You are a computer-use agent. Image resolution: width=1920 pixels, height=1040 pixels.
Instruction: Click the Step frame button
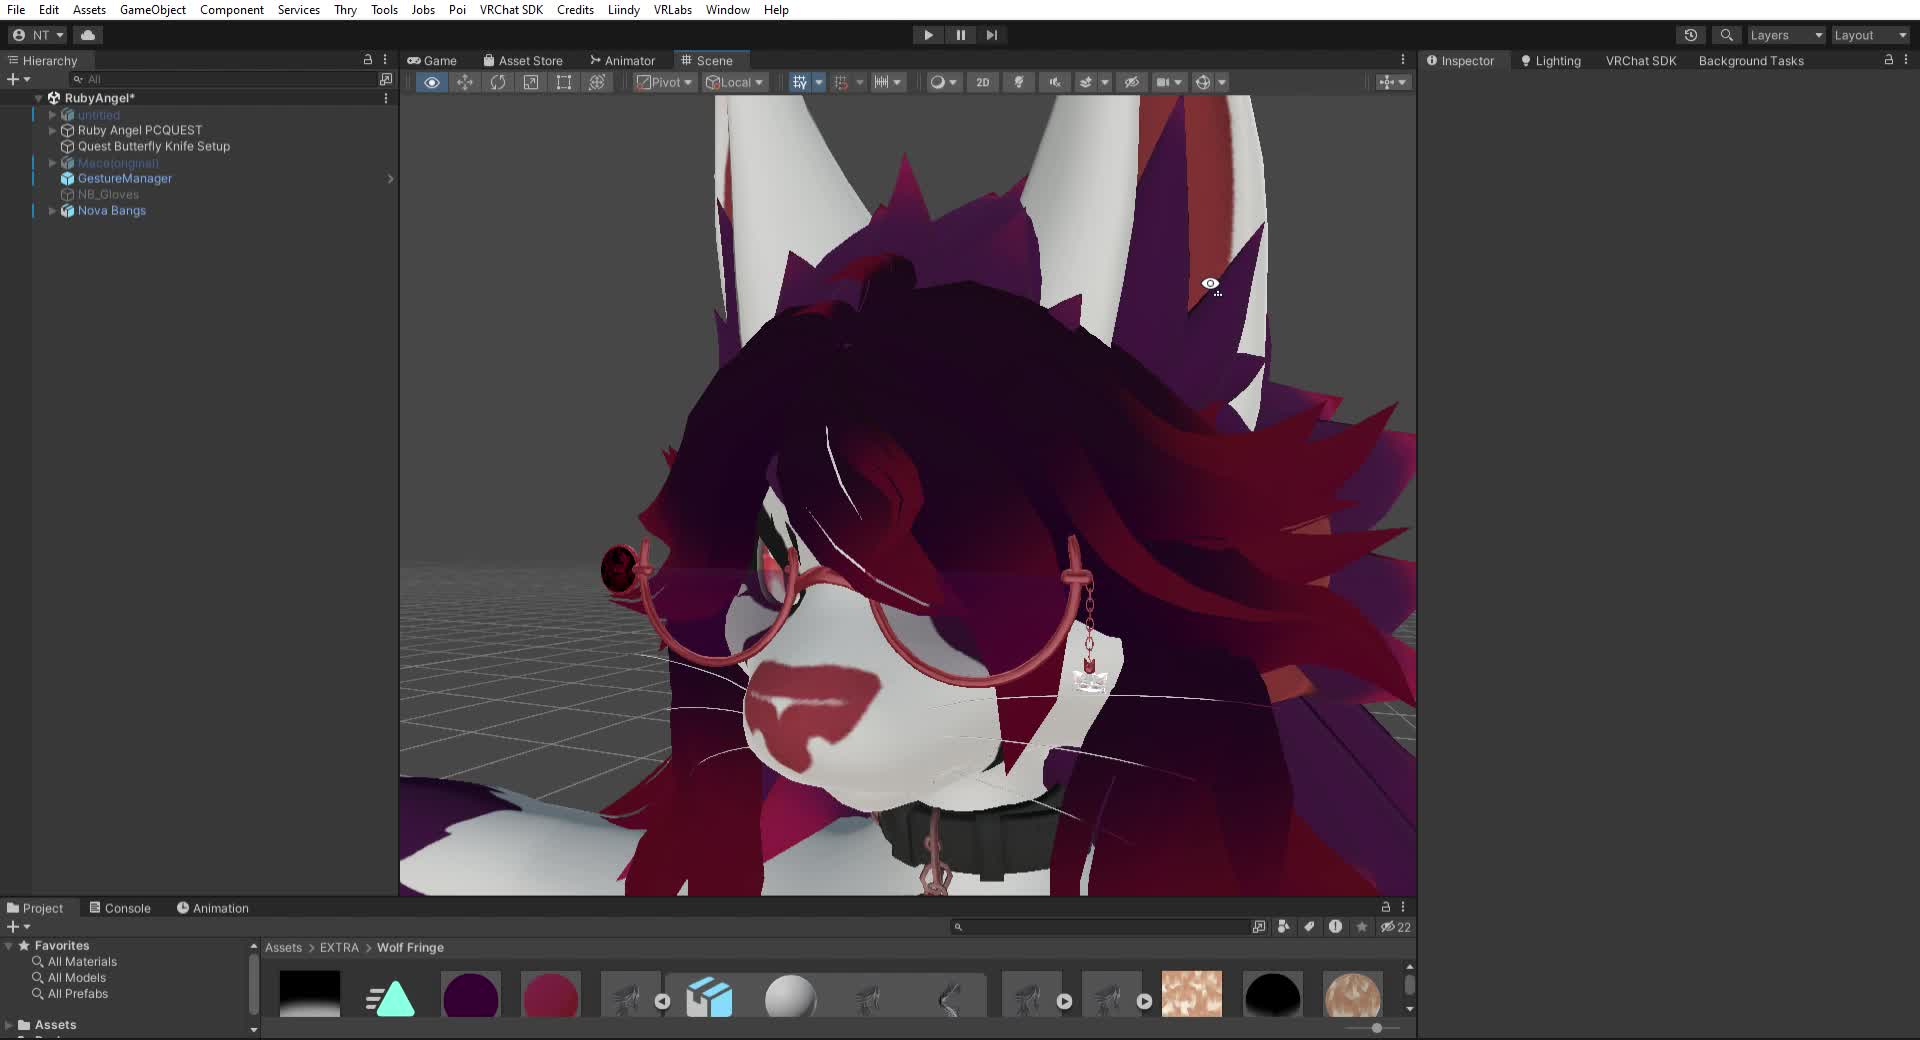(x=992, y=35)
